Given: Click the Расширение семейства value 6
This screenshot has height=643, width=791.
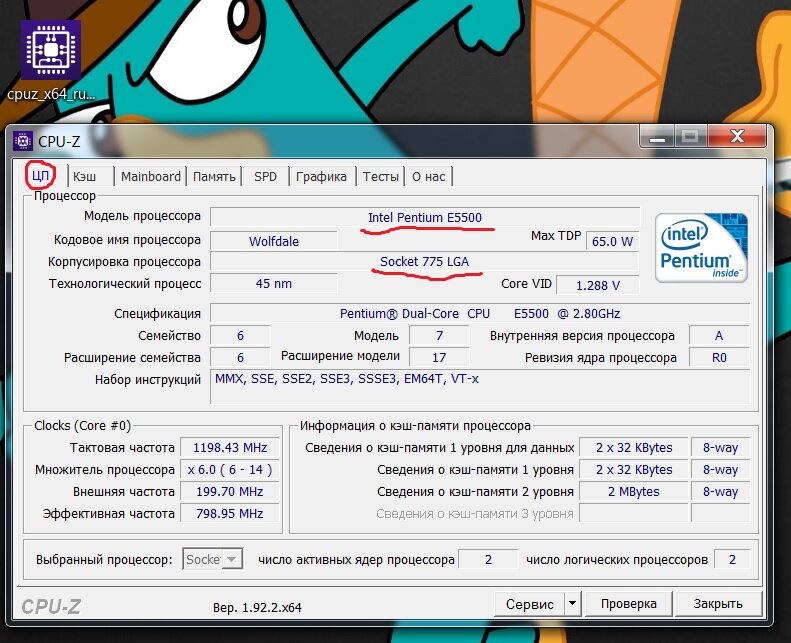Looking at the screenshot, I should tap(240, 358).
